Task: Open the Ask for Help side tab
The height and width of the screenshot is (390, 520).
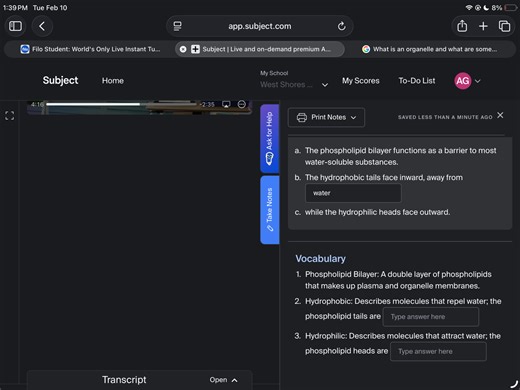Action: 269,138
